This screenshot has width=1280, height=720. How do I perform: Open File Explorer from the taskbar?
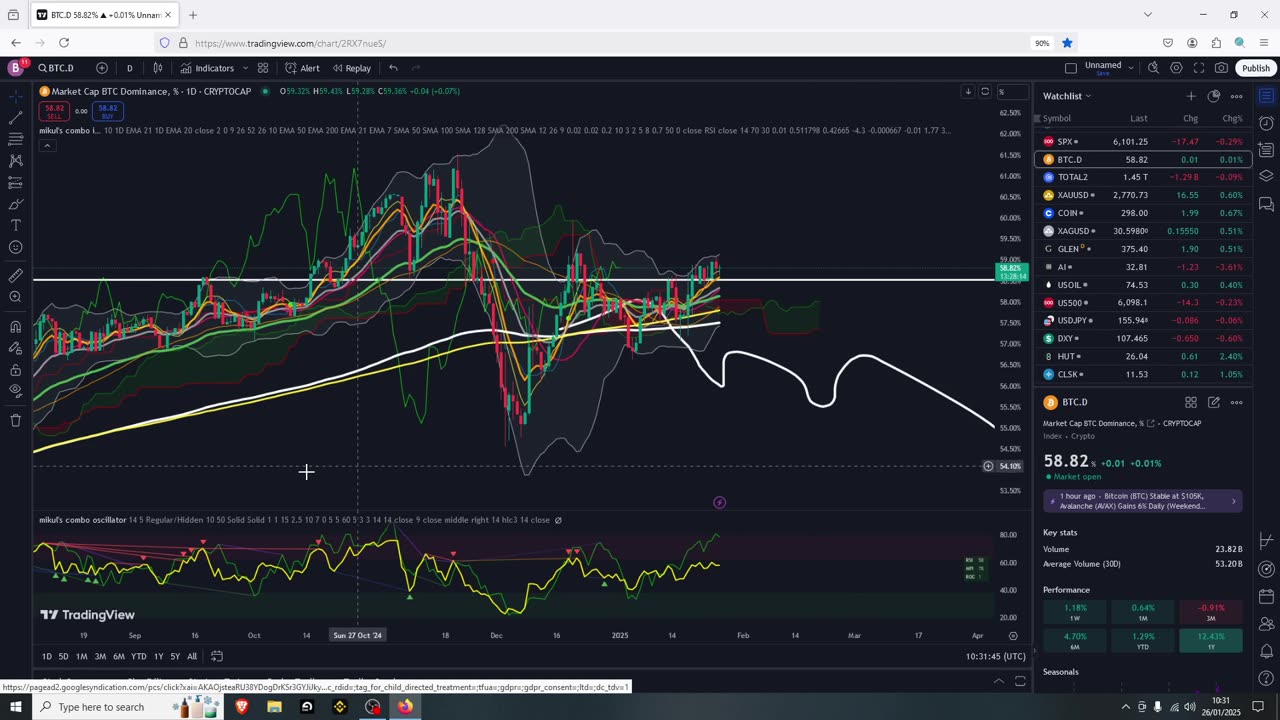pos(274,707)
